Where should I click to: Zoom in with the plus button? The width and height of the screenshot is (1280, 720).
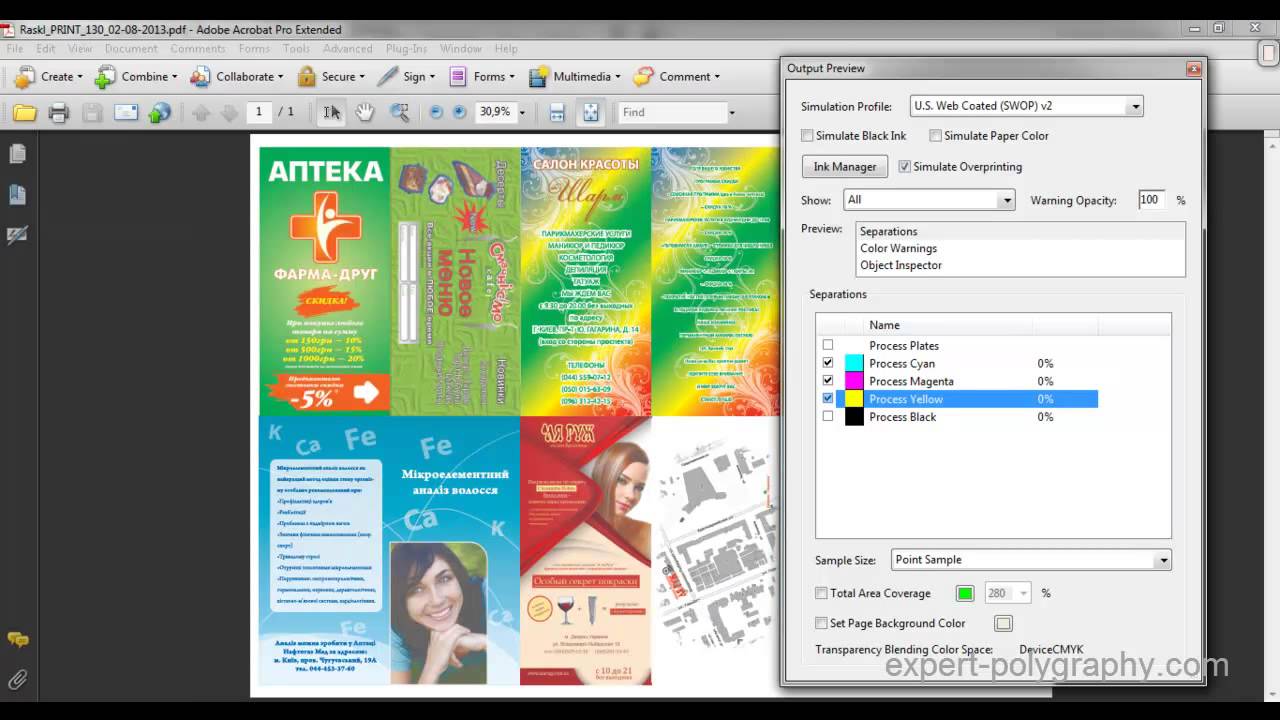(459, 112)
